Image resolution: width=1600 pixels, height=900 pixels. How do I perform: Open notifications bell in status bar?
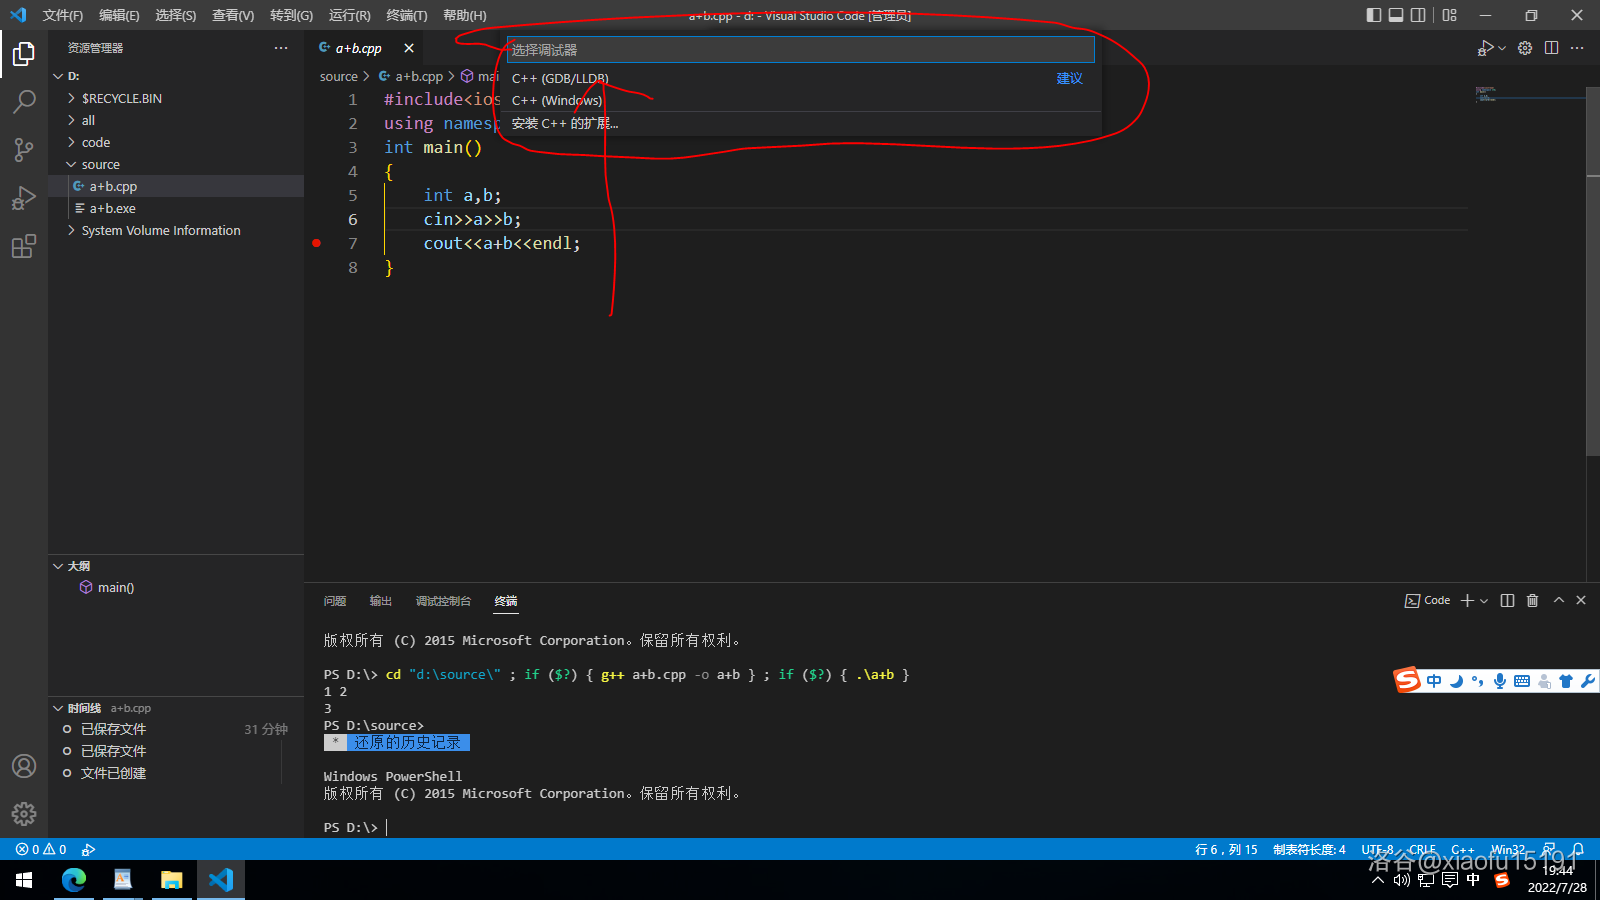point(1577,849)
